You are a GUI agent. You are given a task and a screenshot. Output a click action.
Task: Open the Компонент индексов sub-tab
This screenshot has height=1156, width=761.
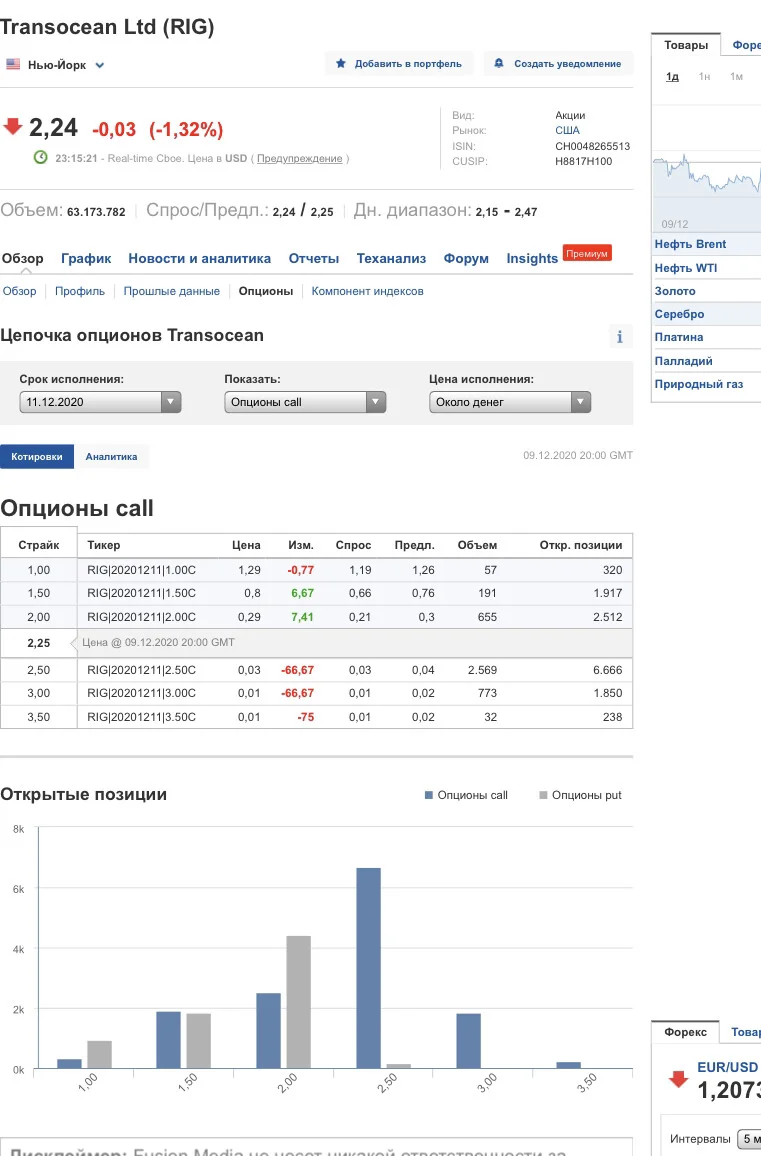(367, 291)
